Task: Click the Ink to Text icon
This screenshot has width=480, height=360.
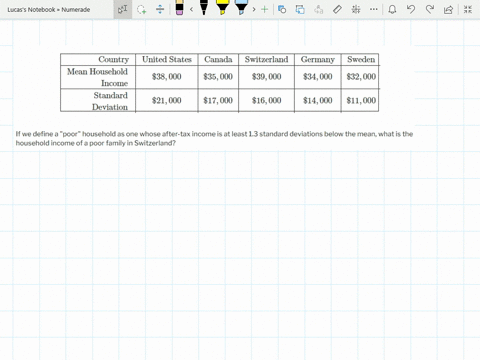Action: [x=319, y=9]
